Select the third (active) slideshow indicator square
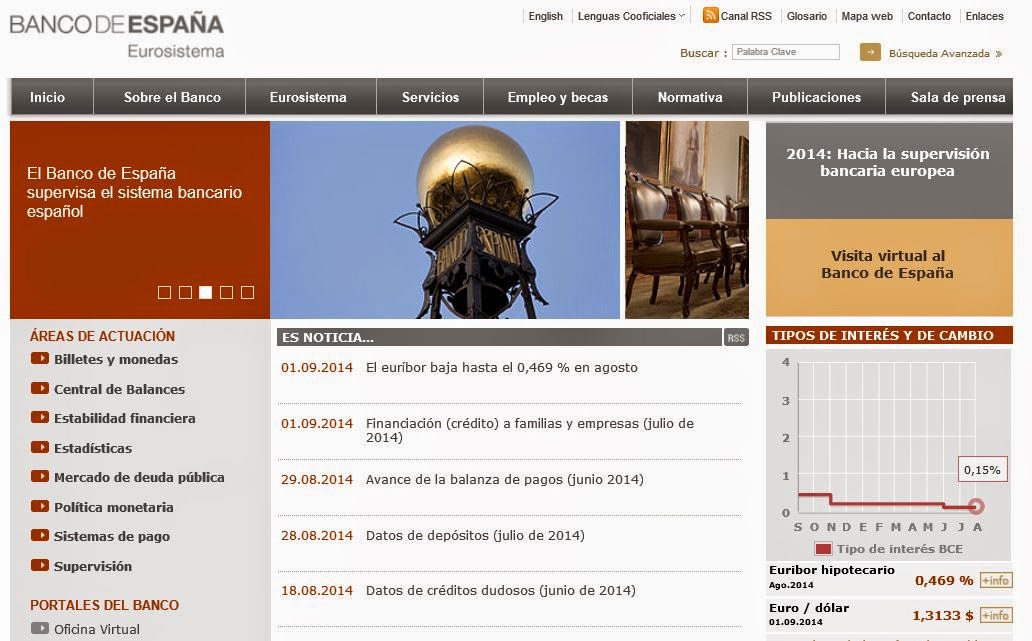This screenshot has width=1032, height=641. click(x=206, y=292)
